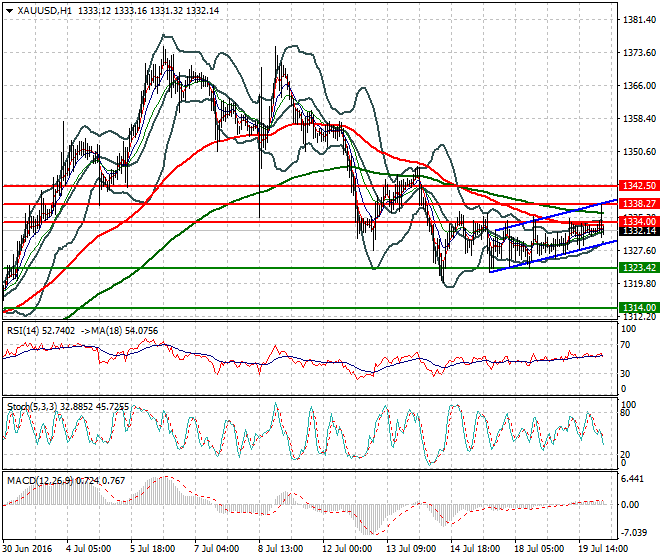
Task: Click the 13 Jul 09:00 time label
Action: [411, 549]
